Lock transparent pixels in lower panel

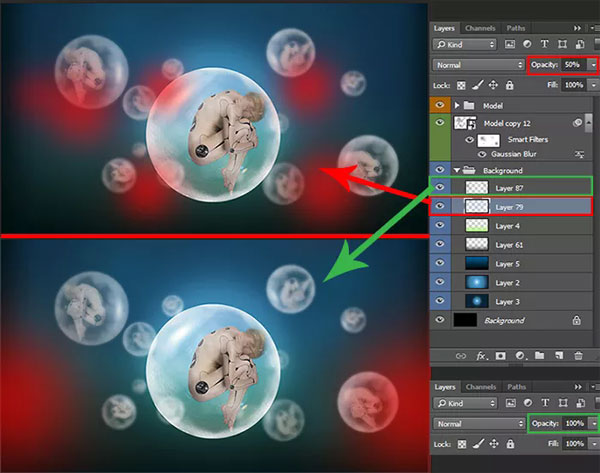[x=462, y=444]
